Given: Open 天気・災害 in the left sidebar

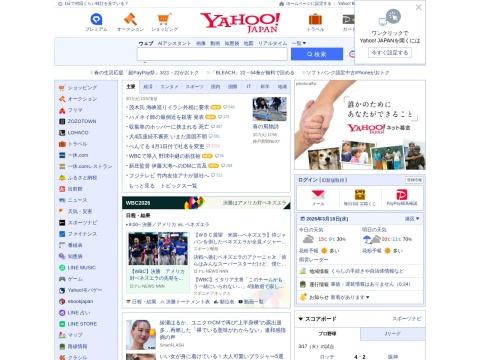Looking at the screenshot, I should click(76, 211).
